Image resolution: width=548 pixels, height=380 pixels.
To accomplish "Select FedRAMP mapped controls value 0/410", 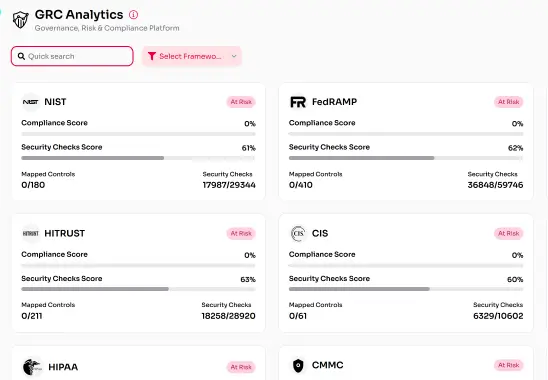I will pyautogui.click(x=301, y=185).
